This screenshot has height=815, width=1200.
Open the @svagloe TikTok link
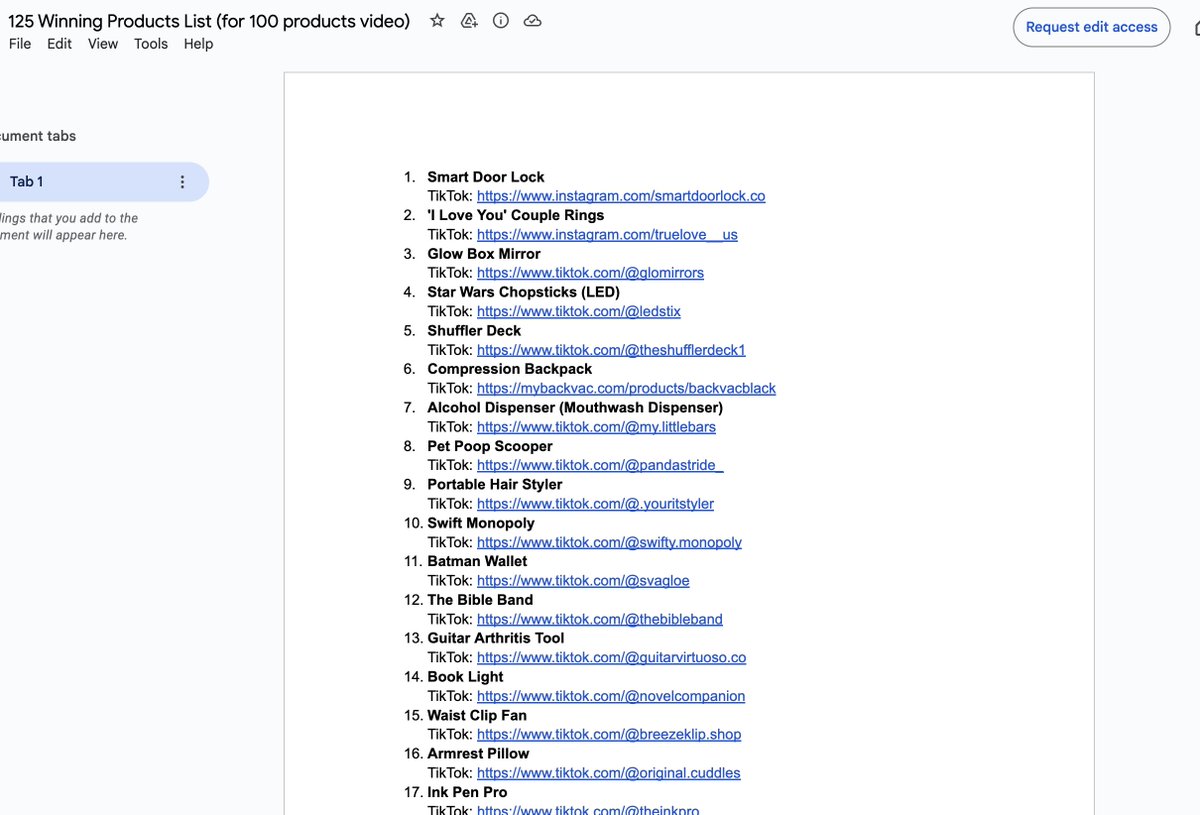click(x=583, y=580)
